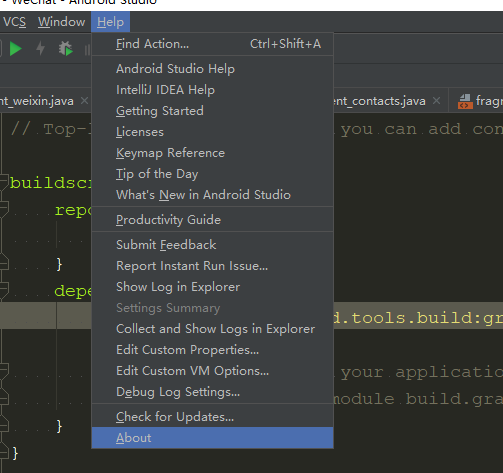Choose Find Action... from Help menu
This screenshot has width=503, height=473.
tap(213, 44)
